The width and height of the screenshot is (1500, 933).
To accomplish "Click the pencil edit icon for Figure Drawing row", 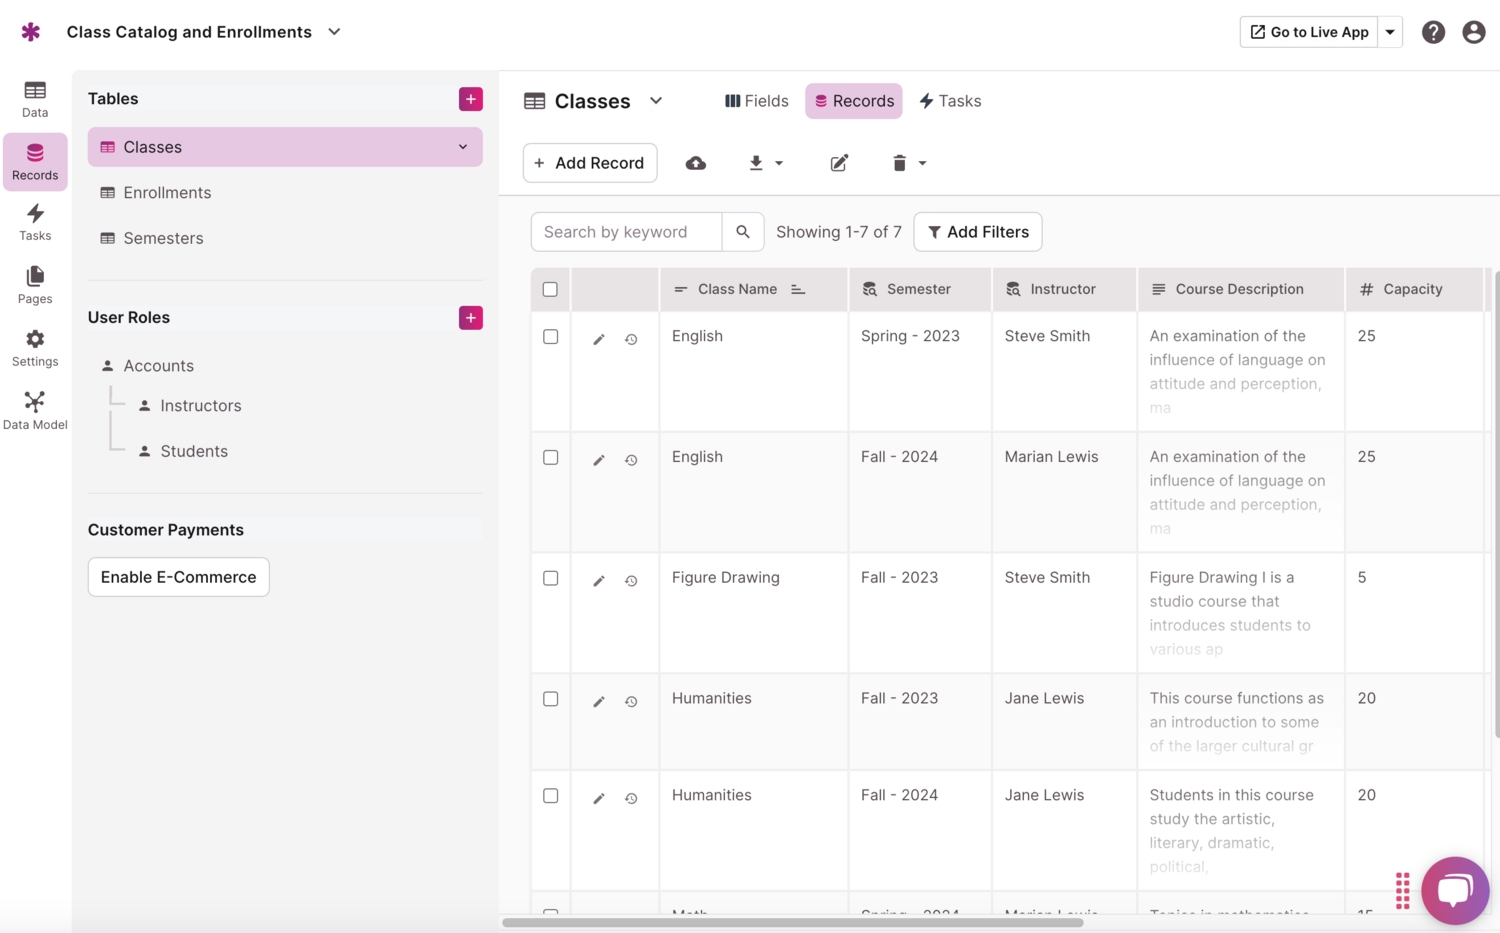I will click(x=598, y=580).
